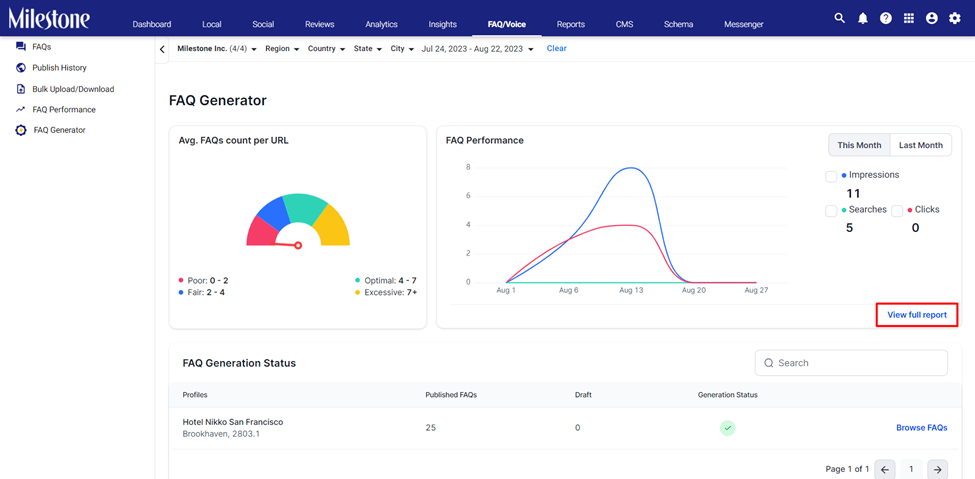Expand the Country filter dropdown

click(326, 49)
